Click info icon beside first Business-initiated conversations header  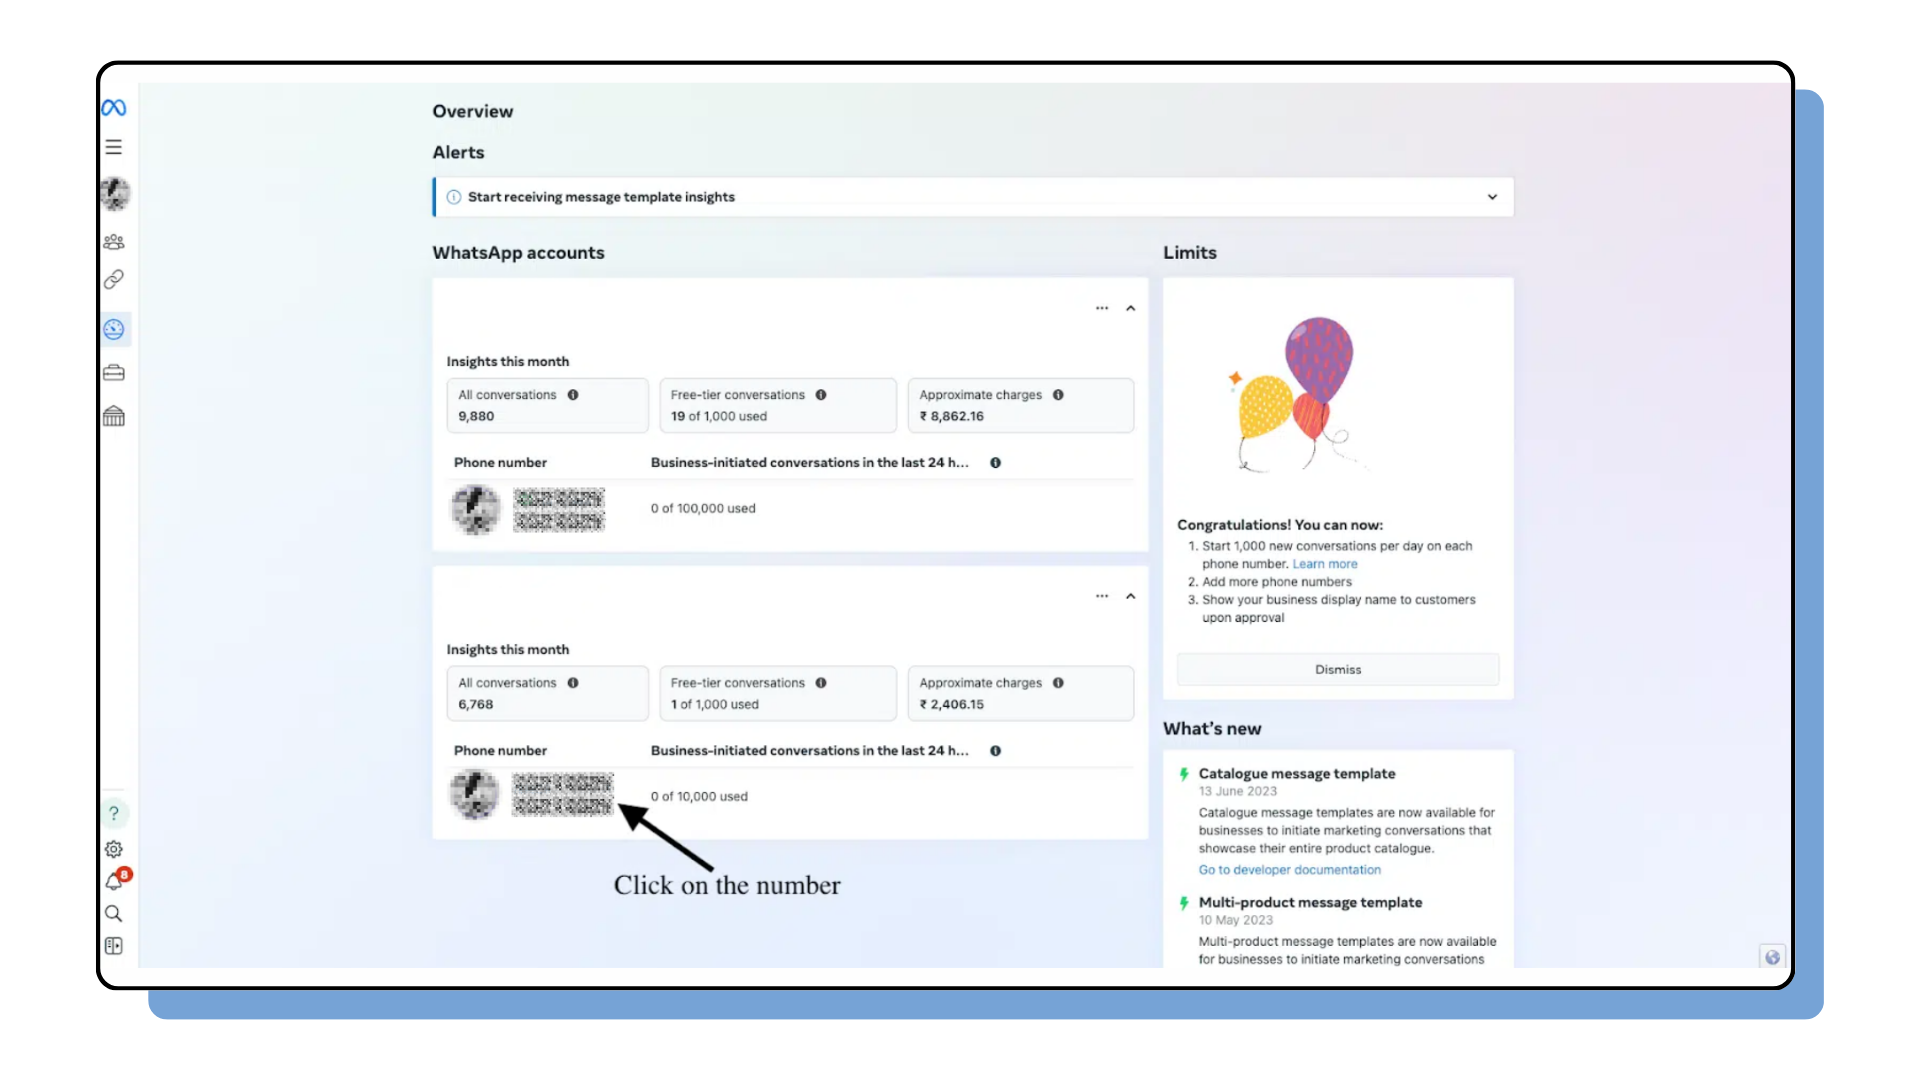point(996,463)
